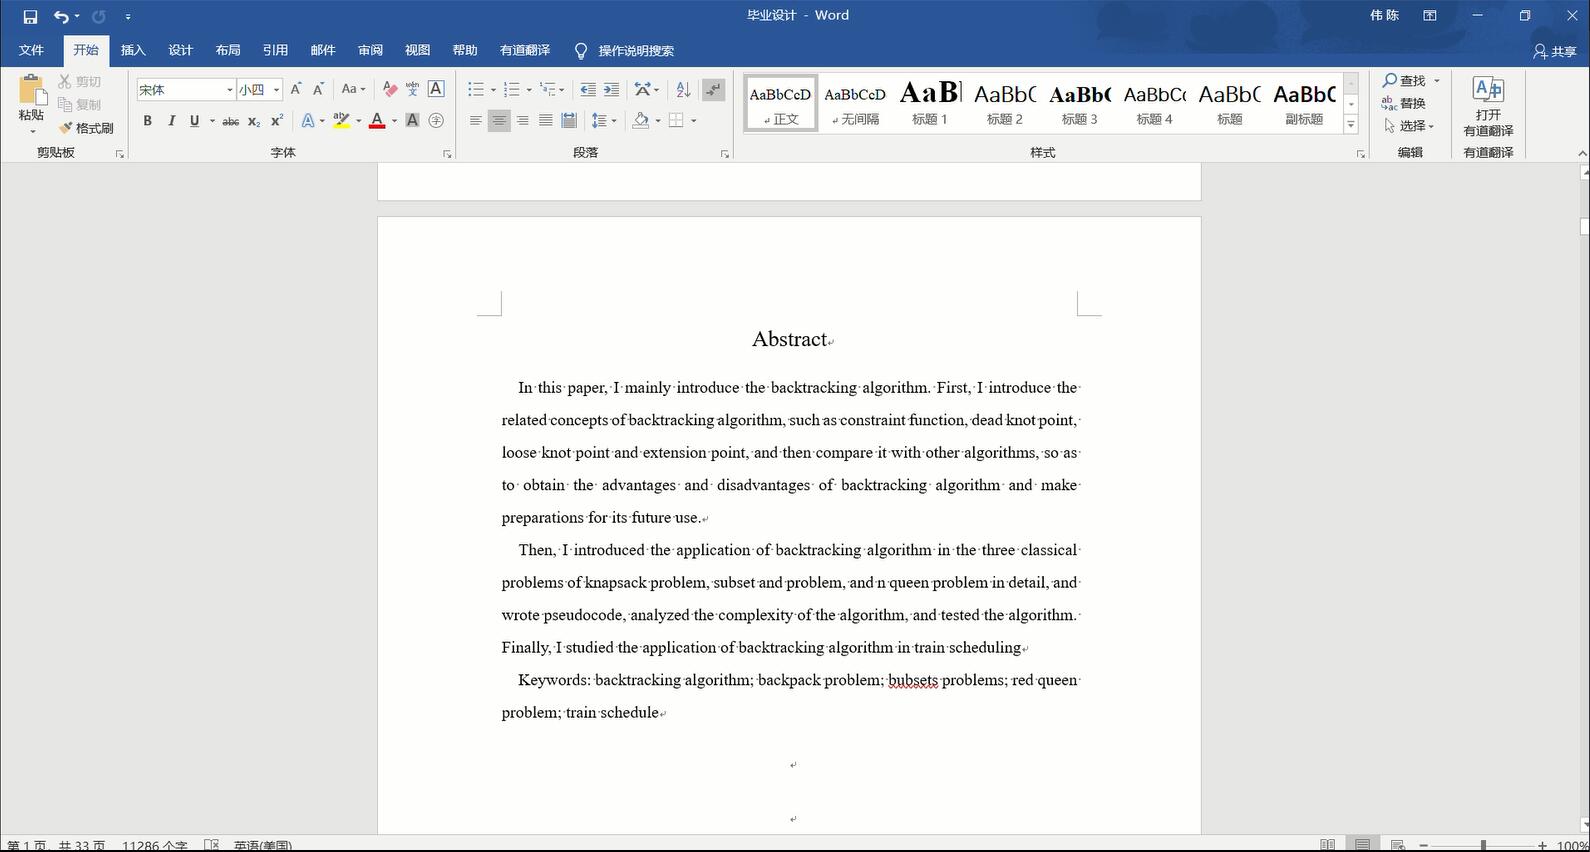This screenshot has height=852, width=1590.
Task: Expand the styles gallery More arrow
Action: tap(1351, 125)
